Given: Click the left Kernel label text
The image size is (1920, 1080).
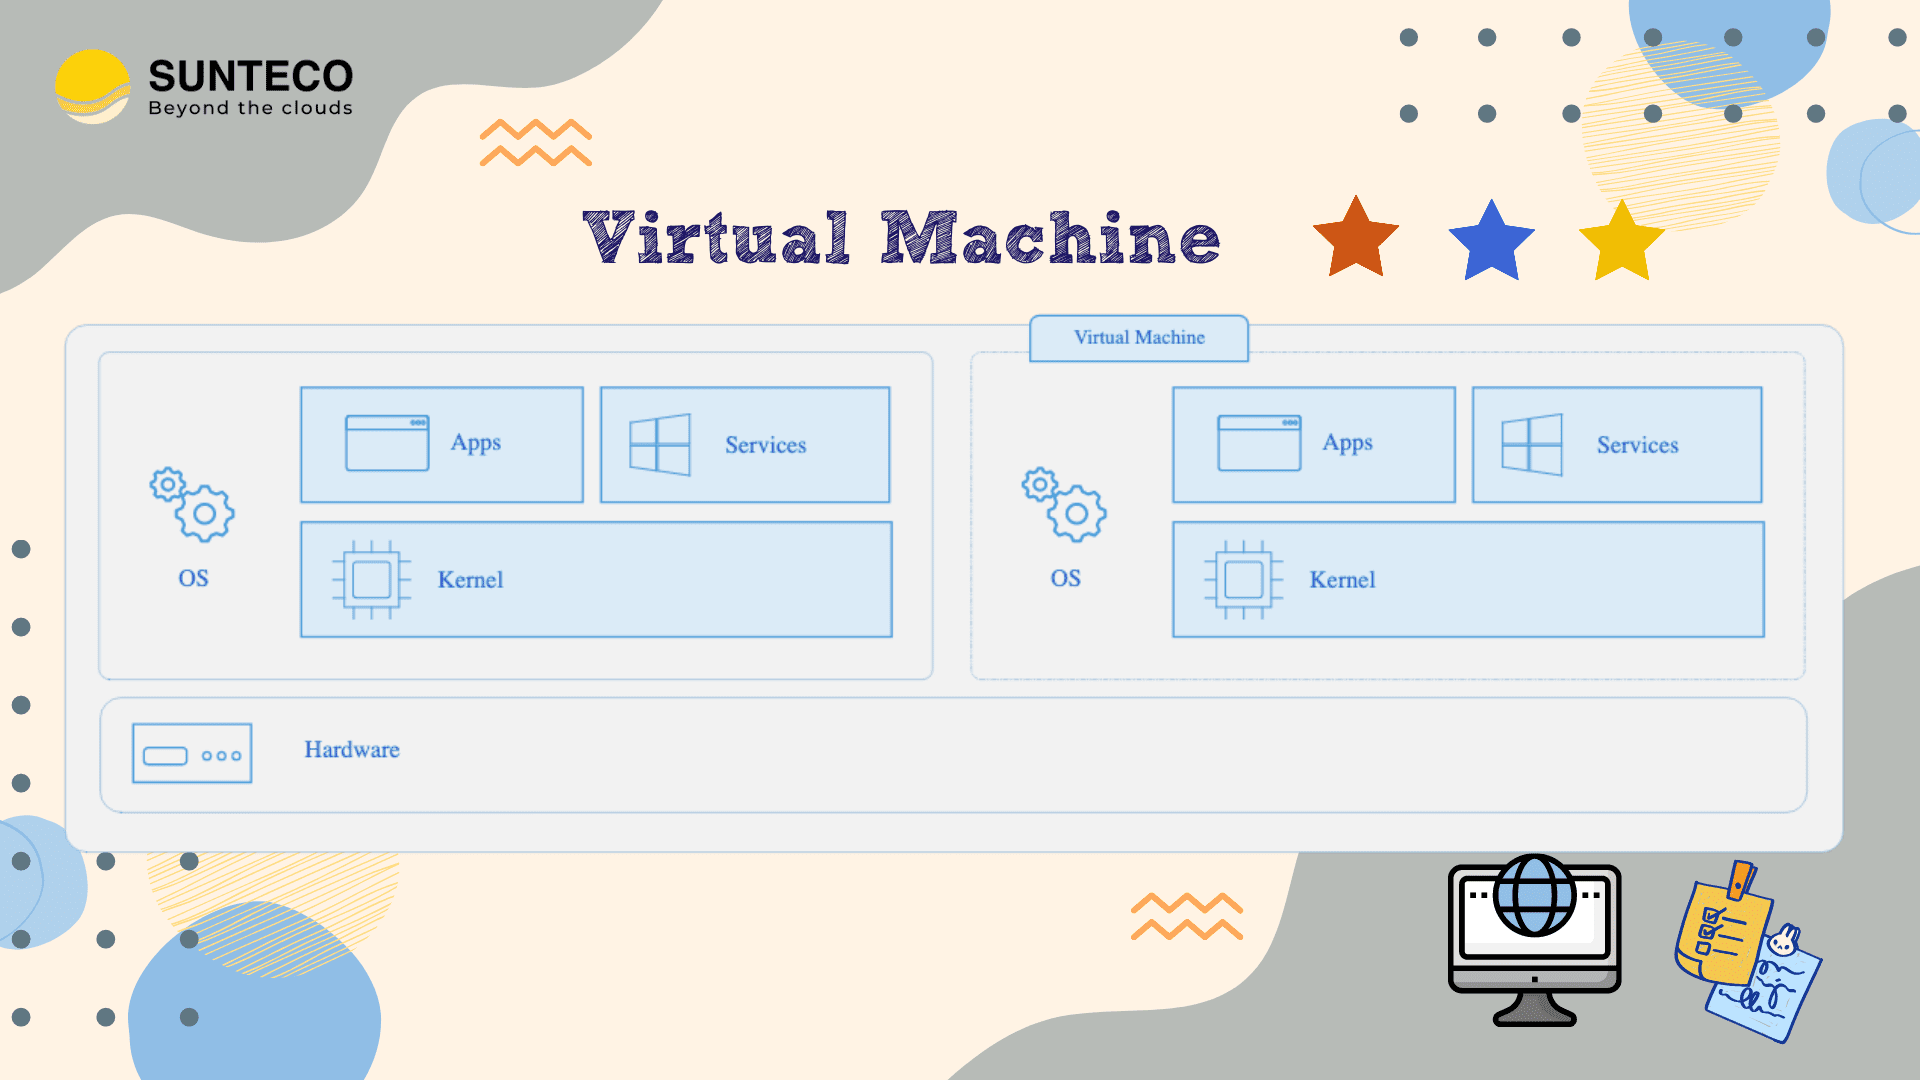Looking at the screenshot, I should [470, 580].
